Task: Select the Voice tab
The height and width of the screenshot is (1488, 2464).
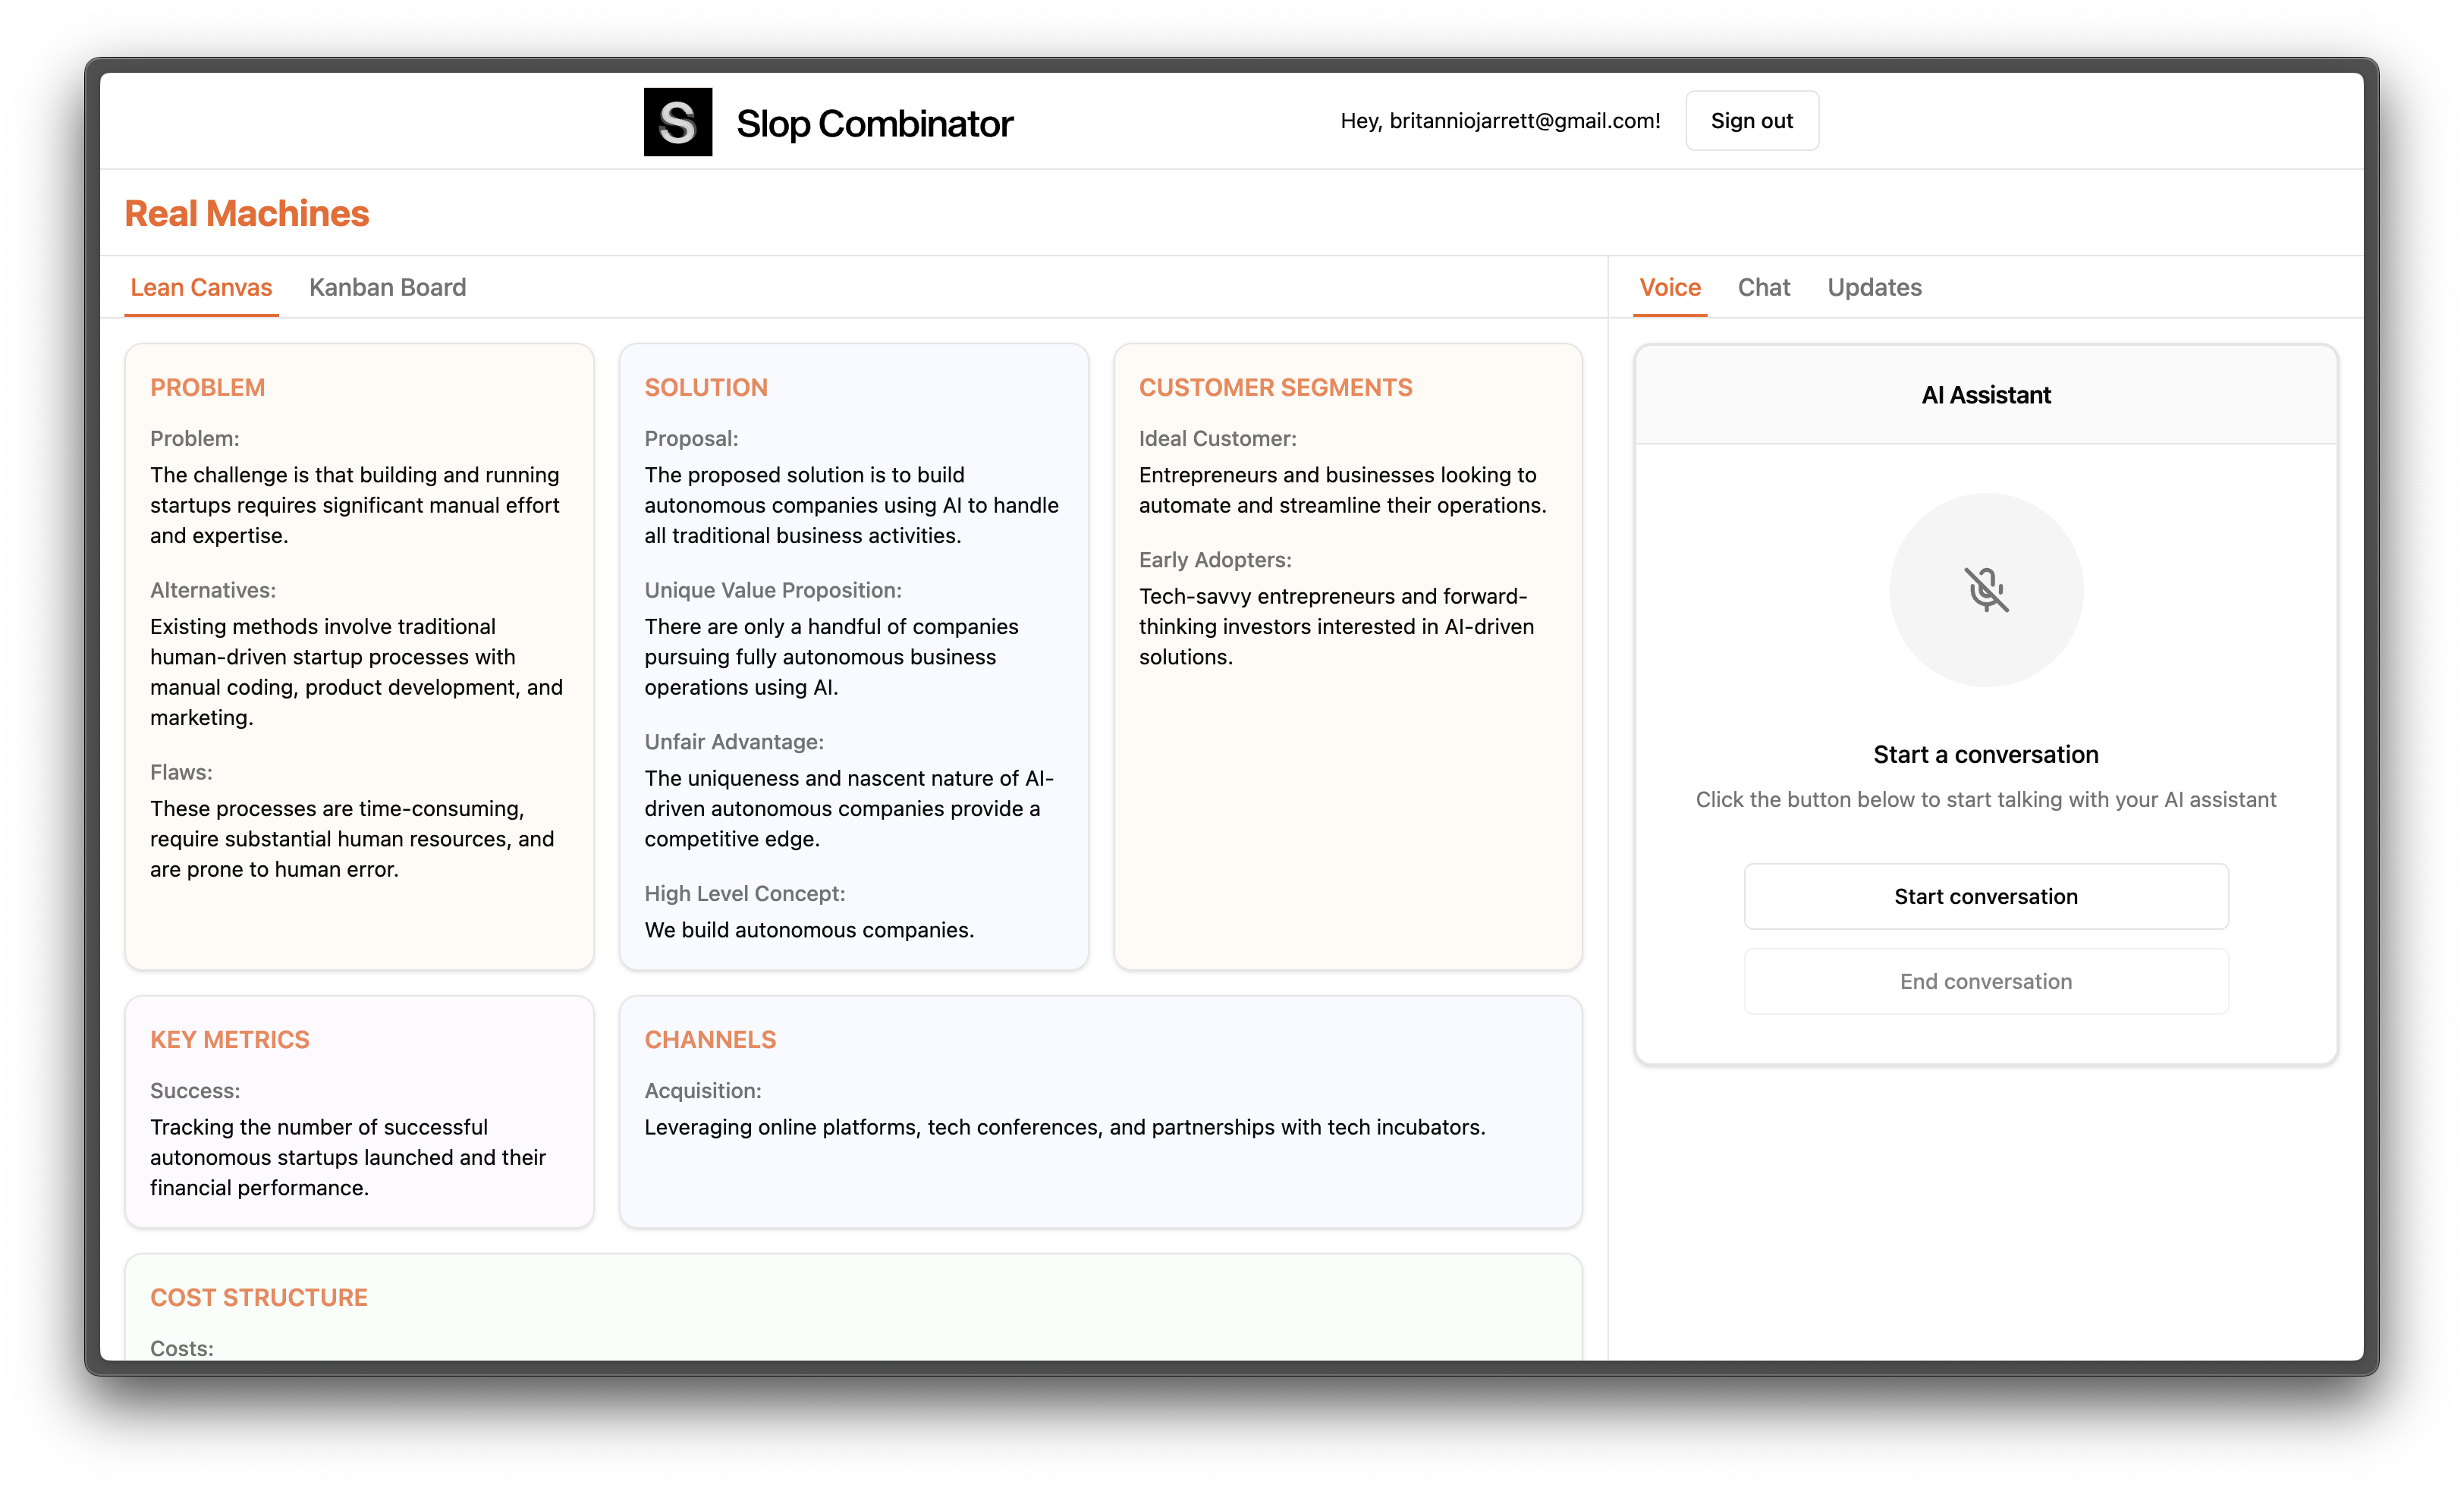Action: (1669, 287)
